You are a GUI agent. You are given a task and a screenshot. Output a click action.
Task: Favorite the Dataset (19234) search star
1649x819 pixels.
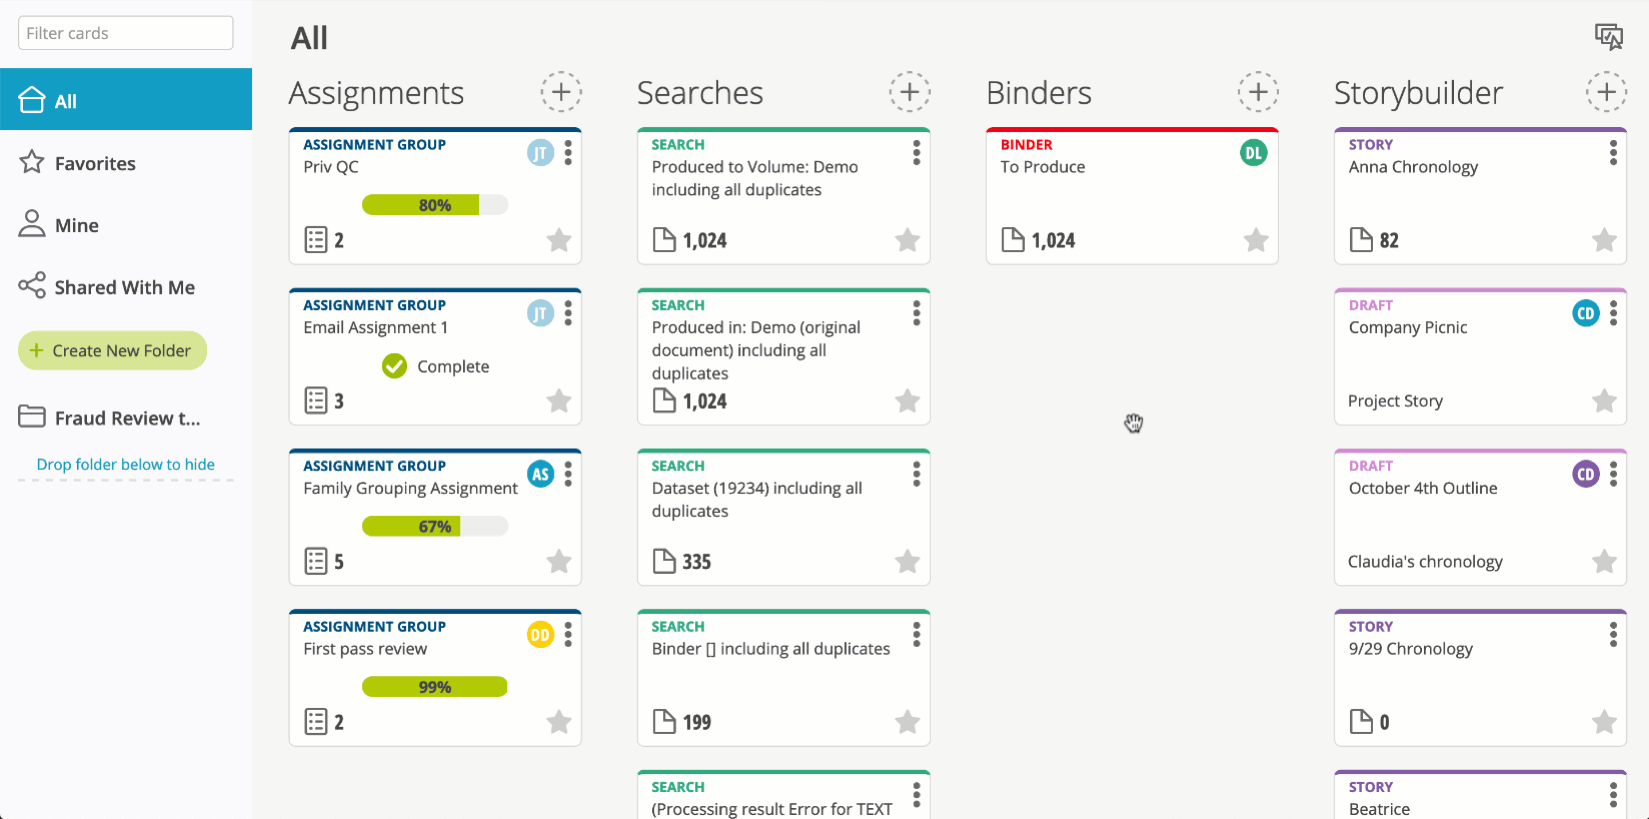click(x=907, y=562)
